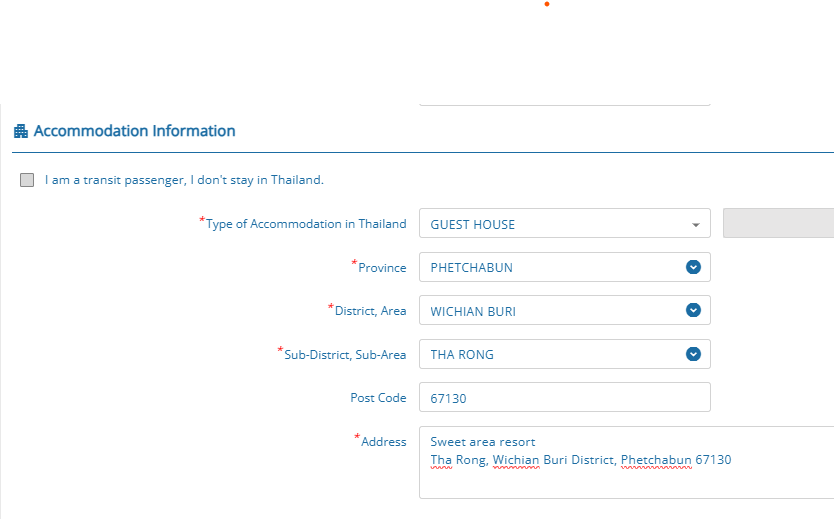Click the "Sub-District, Sub-Area" field label
The height and width of the screenshot is (519, 834).
tap(345, 354)
